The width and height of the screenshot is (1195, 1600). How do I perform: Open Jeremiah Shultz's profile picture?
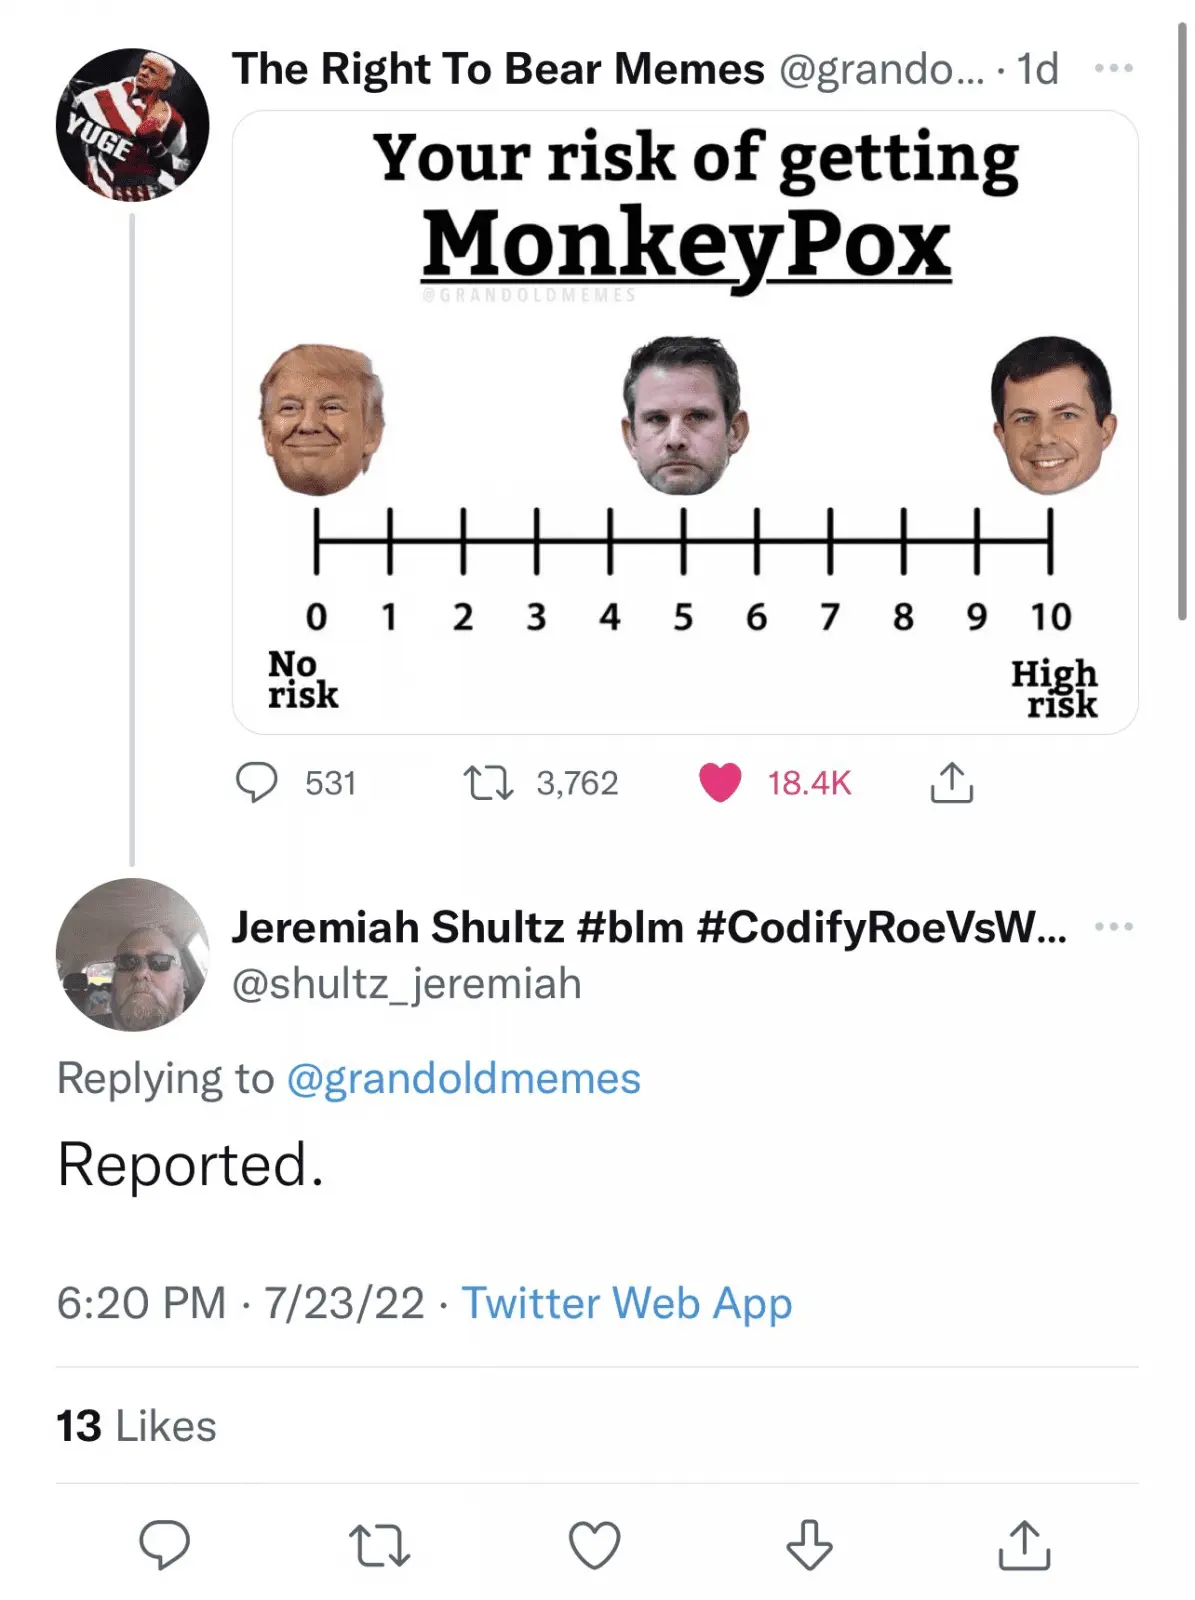(132, 954)
